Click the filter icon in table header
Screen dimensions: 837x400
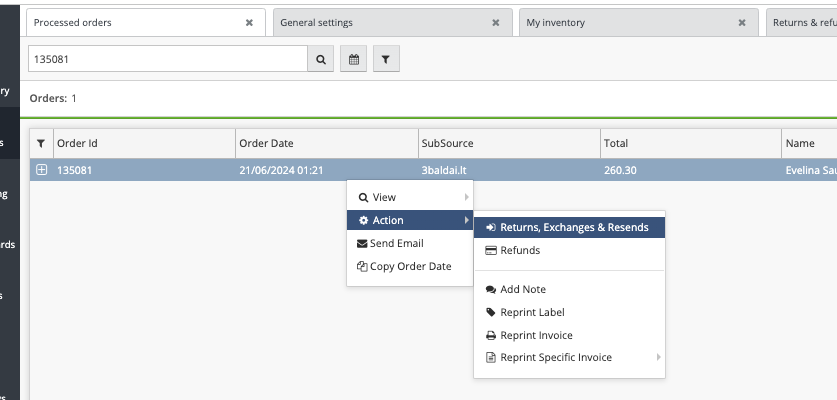pyautogui.click(x=41, y=144)
